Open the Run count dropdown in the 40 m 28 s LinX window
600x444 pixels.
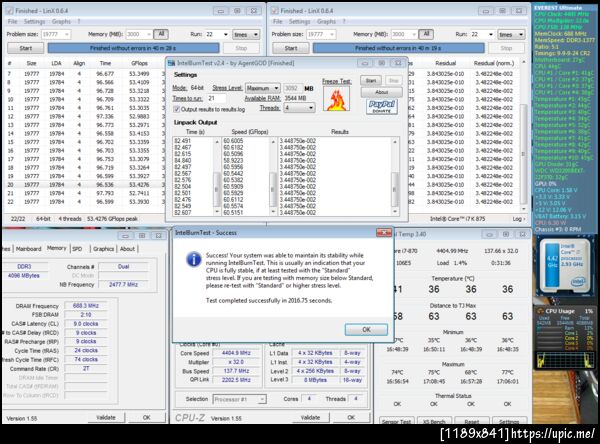[217, 34]
